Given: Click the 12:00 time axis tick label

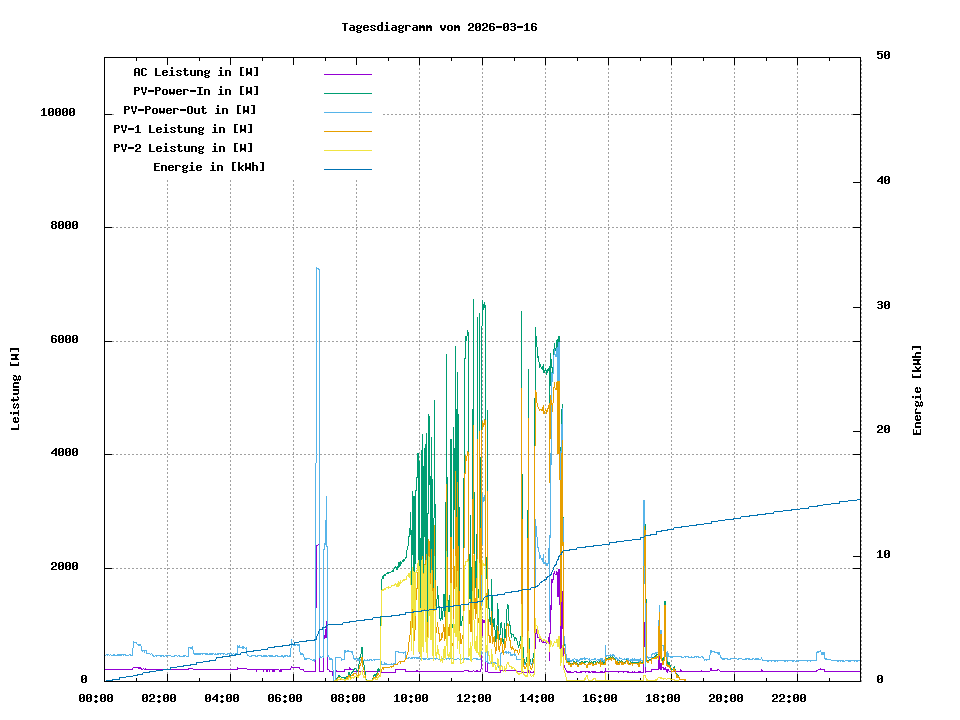Looking at the screenshot, I should (x=474, y=698).
